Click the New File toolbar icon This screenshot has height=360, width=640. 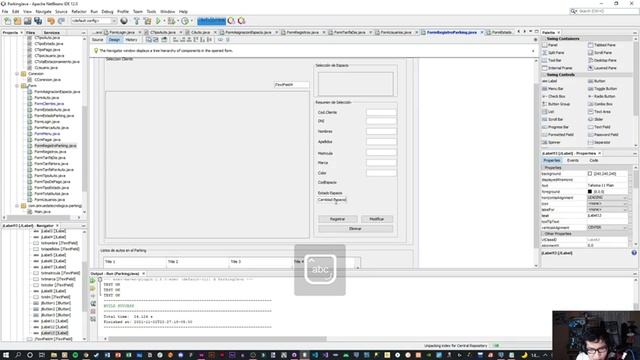[7, 21]
